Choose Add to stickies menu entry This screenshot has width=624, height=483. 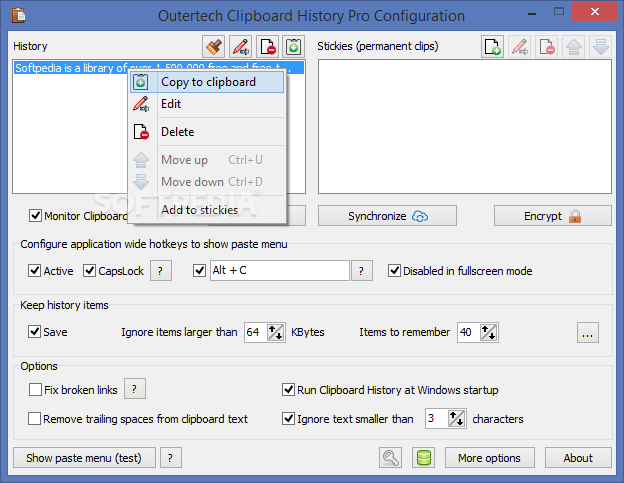tap(207, 210)
